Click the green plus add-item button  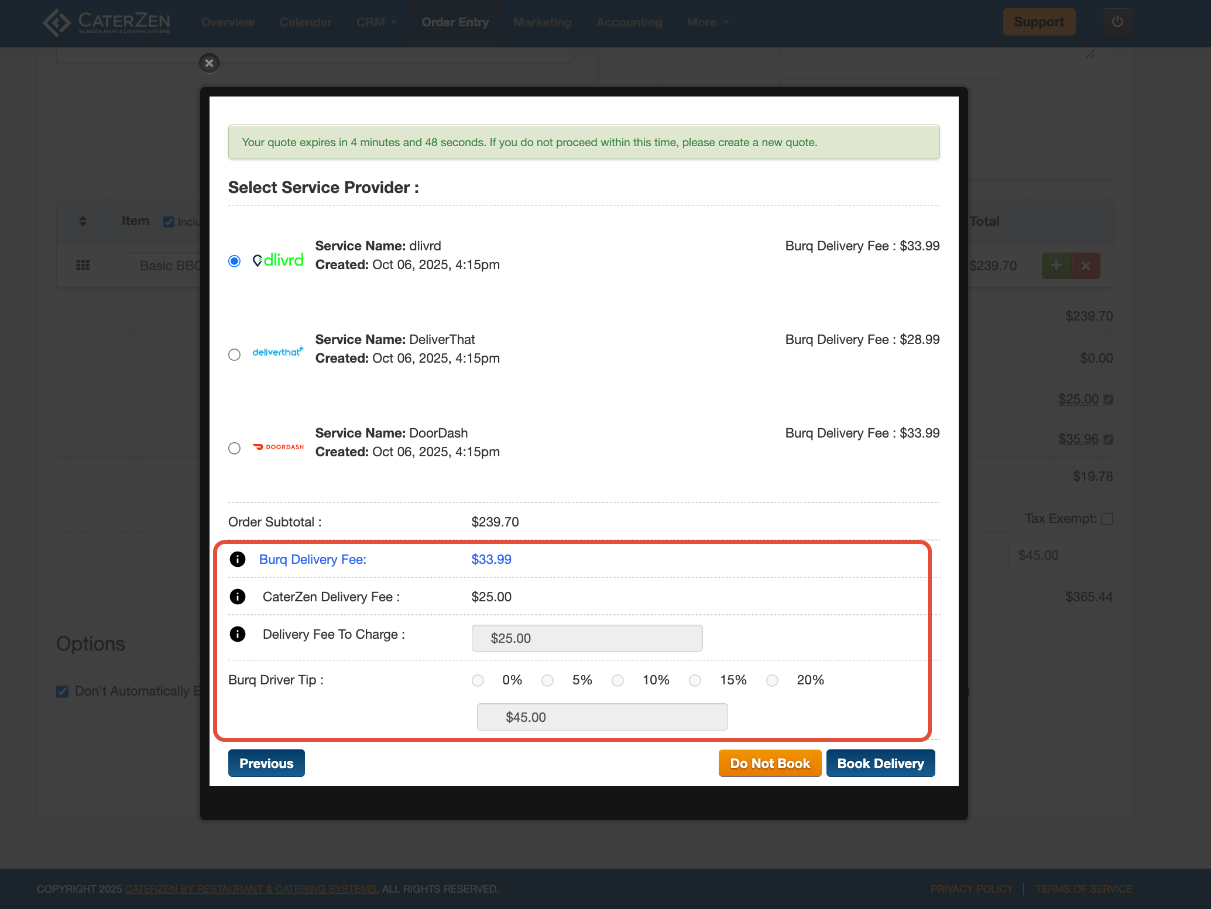tap(1057, 265)
